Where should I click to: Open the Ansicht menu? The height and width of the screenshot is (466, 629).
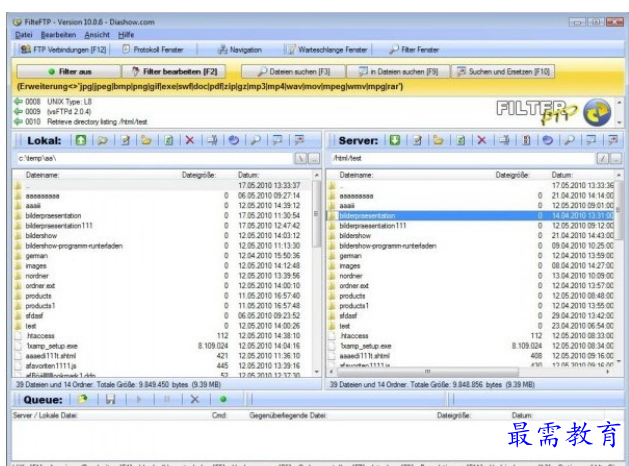[97, 34]
